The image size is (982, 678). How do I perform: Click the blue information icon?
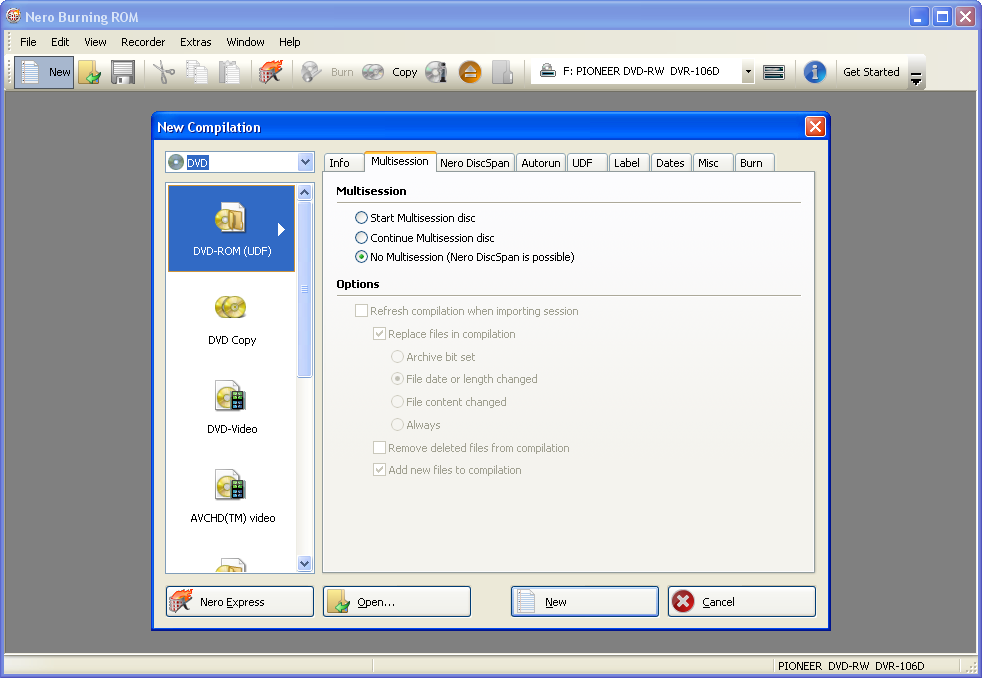point(815,72)
